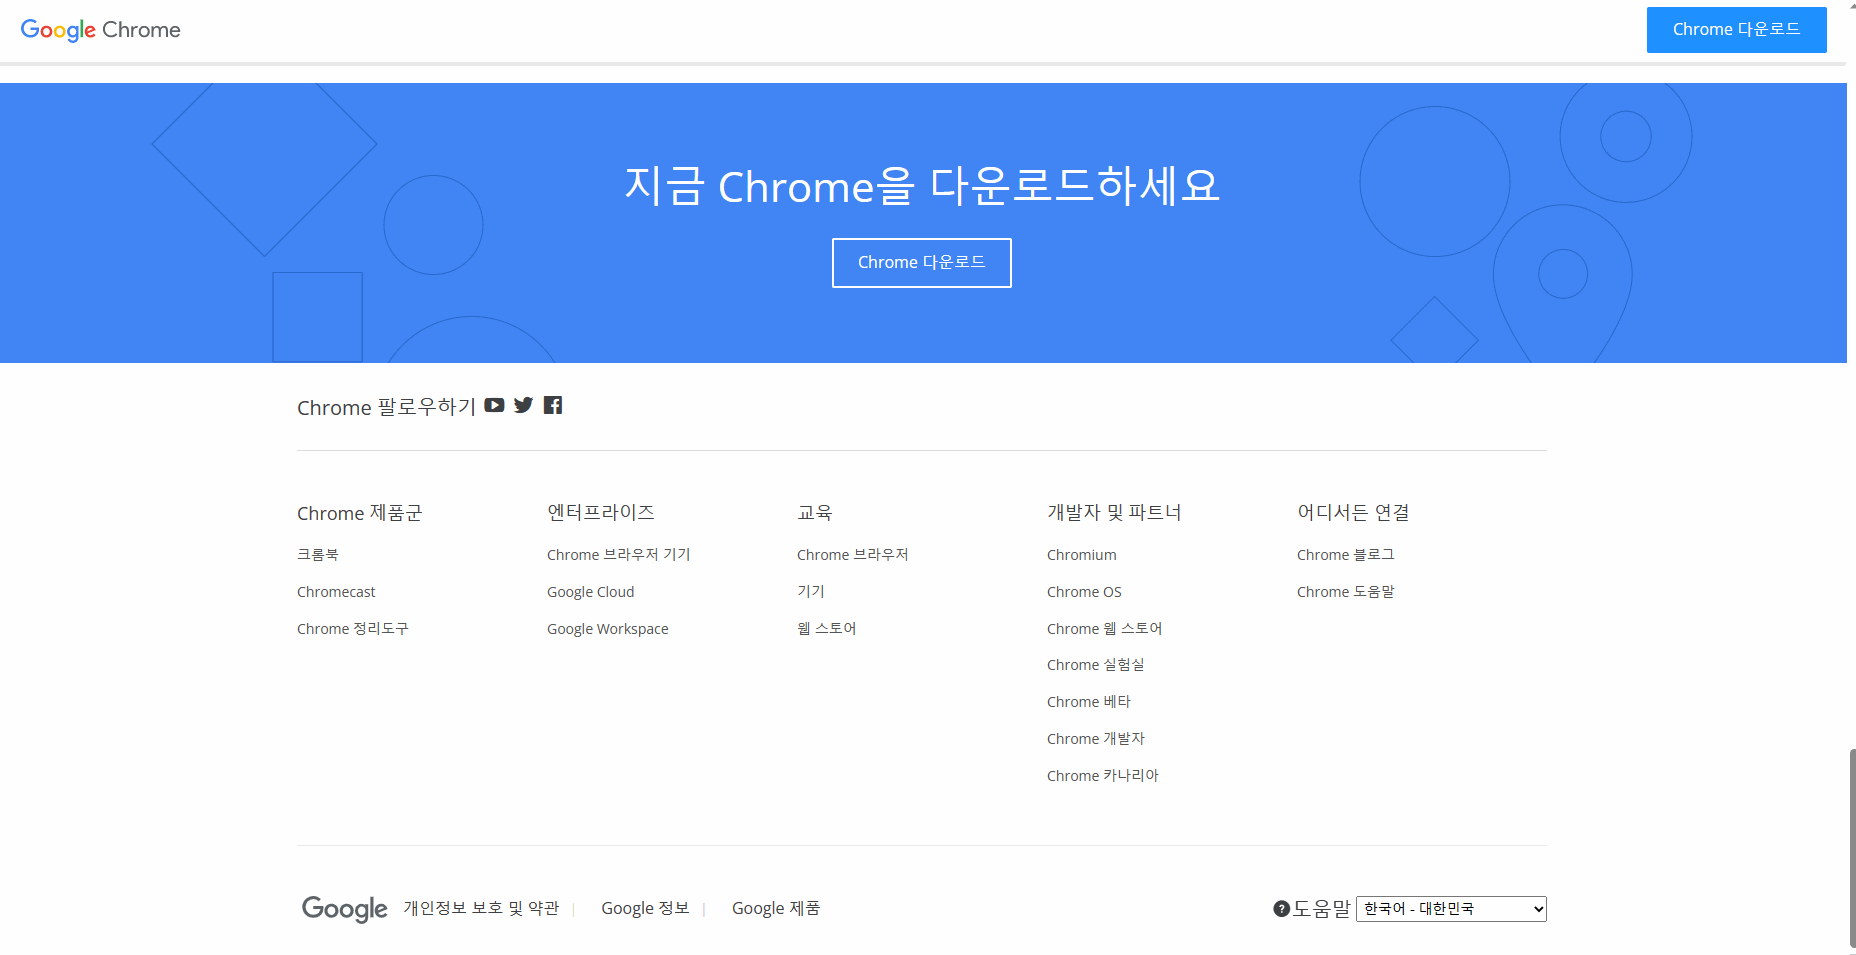1856x955 pixels.
Task: Click the Chrome 다운로드 button in the blue banner
Action: coord(921,262)
